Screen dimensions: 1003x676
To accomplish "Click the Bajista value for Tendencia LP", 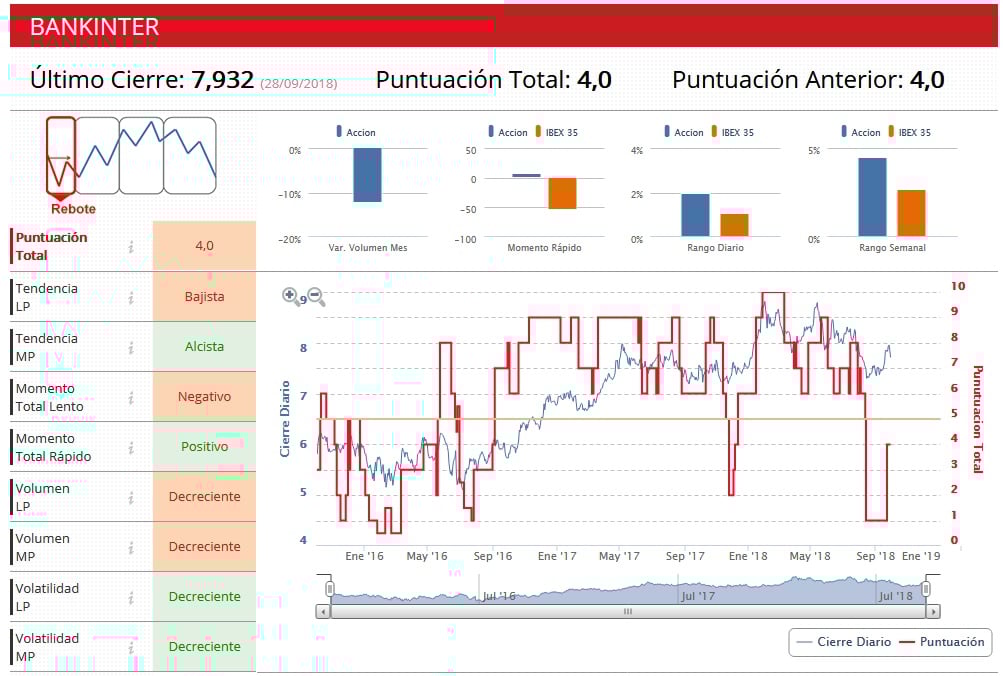I will tap(205, 297).
